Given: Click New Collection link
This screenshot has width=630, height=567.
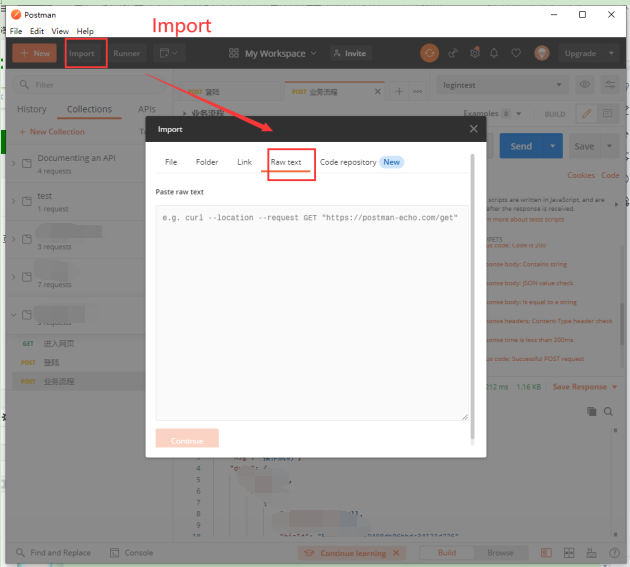Looking at the screenshot, I should click(52, 131).
